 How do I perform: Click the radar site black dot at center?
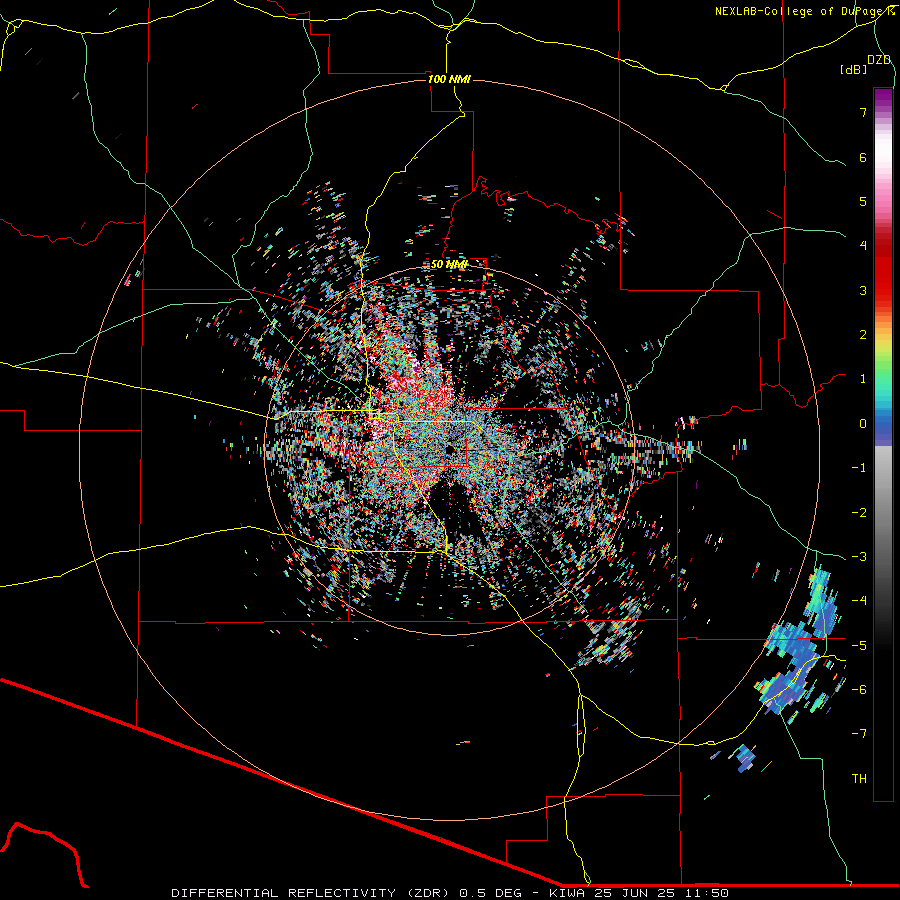[451, 449]
